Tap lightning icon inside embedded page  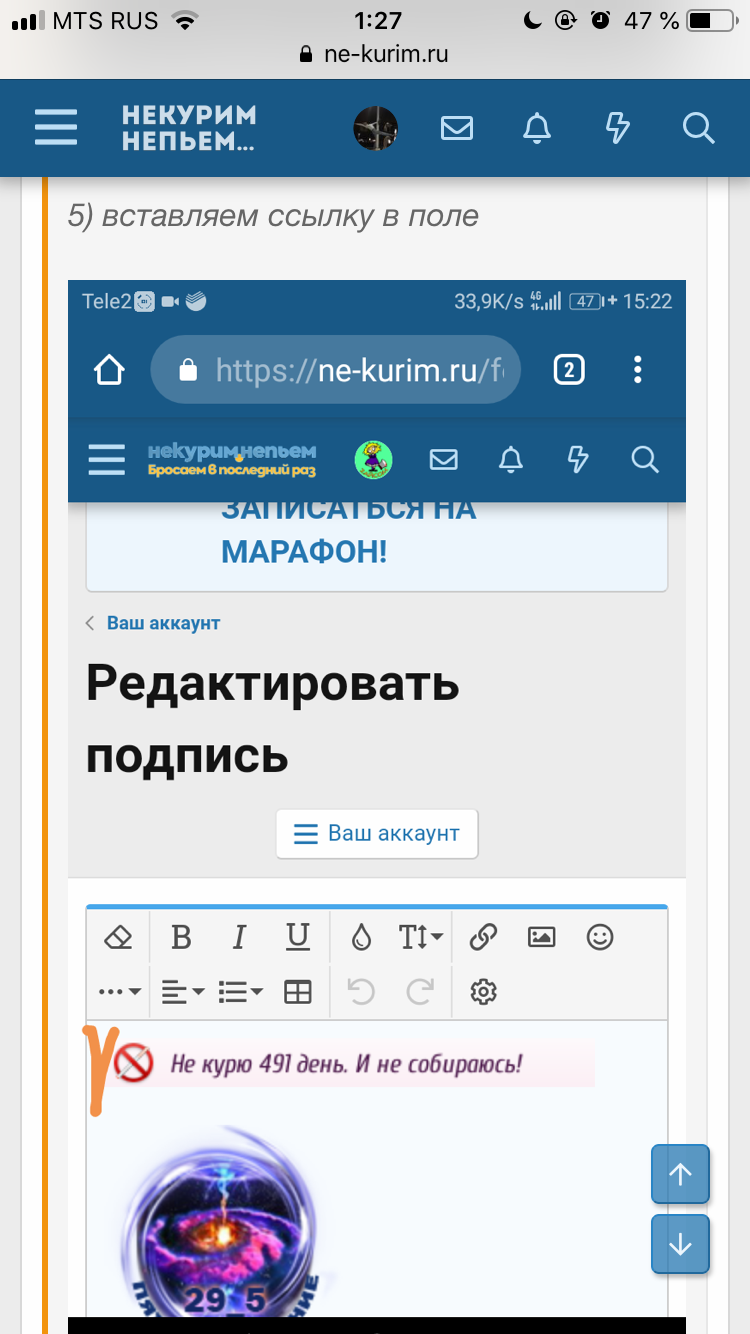578,459
